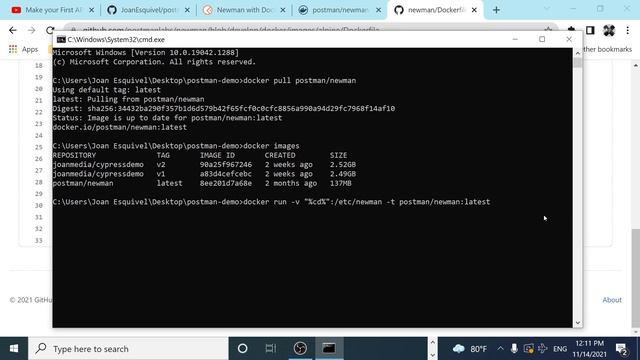Click the 'Type here to search' box

pyautogui.click(x=128, y=349)
